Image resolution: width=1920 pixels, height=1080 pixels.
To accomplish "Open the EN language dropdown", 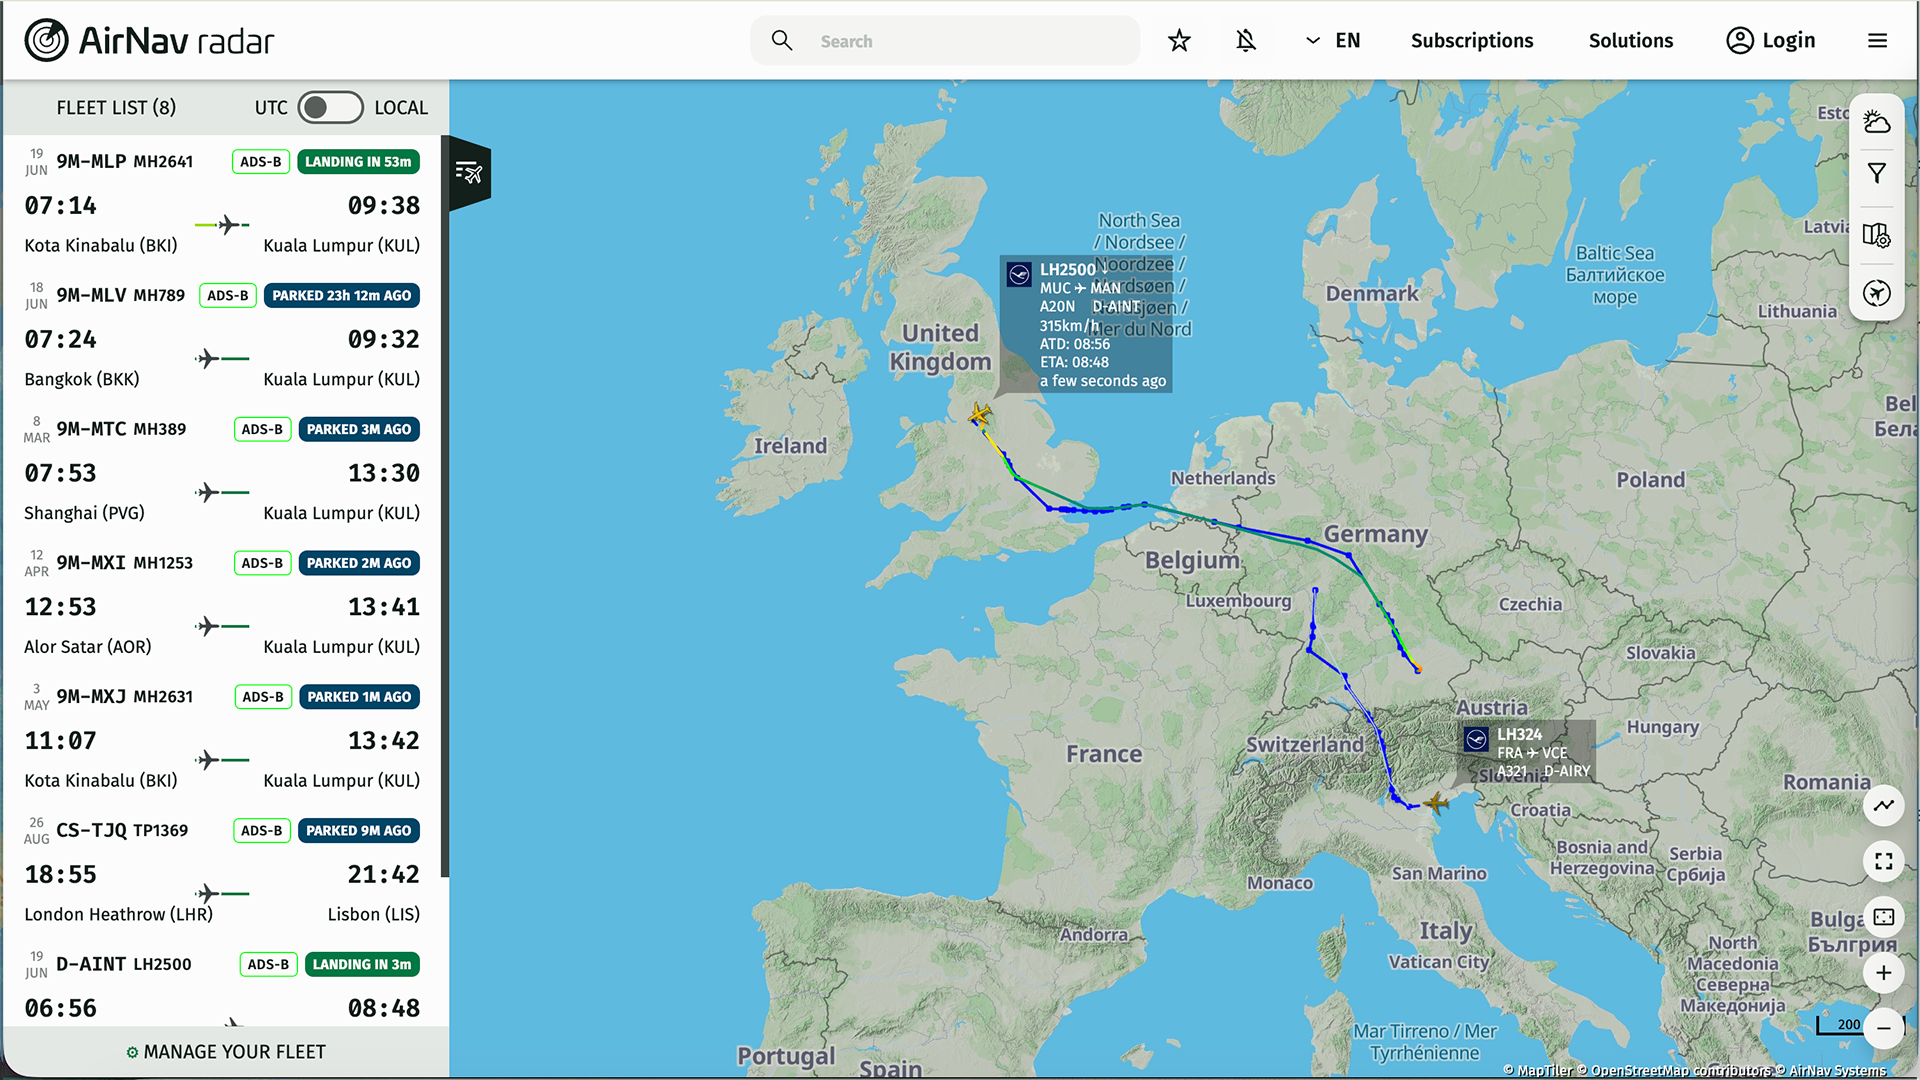I will pos(1333,41).
